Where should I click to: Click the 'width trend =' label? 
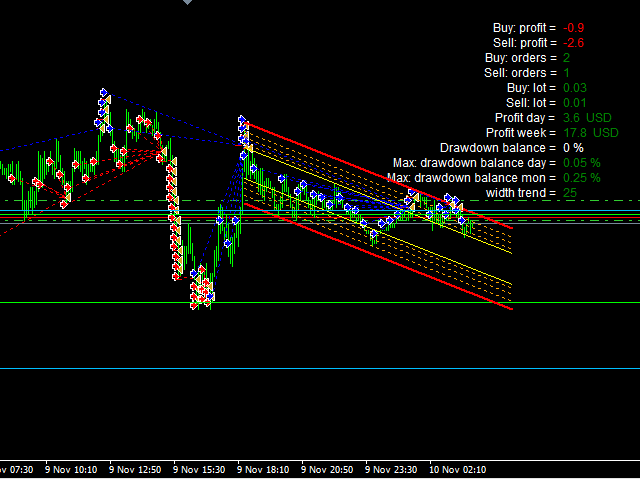pos(521,193)
